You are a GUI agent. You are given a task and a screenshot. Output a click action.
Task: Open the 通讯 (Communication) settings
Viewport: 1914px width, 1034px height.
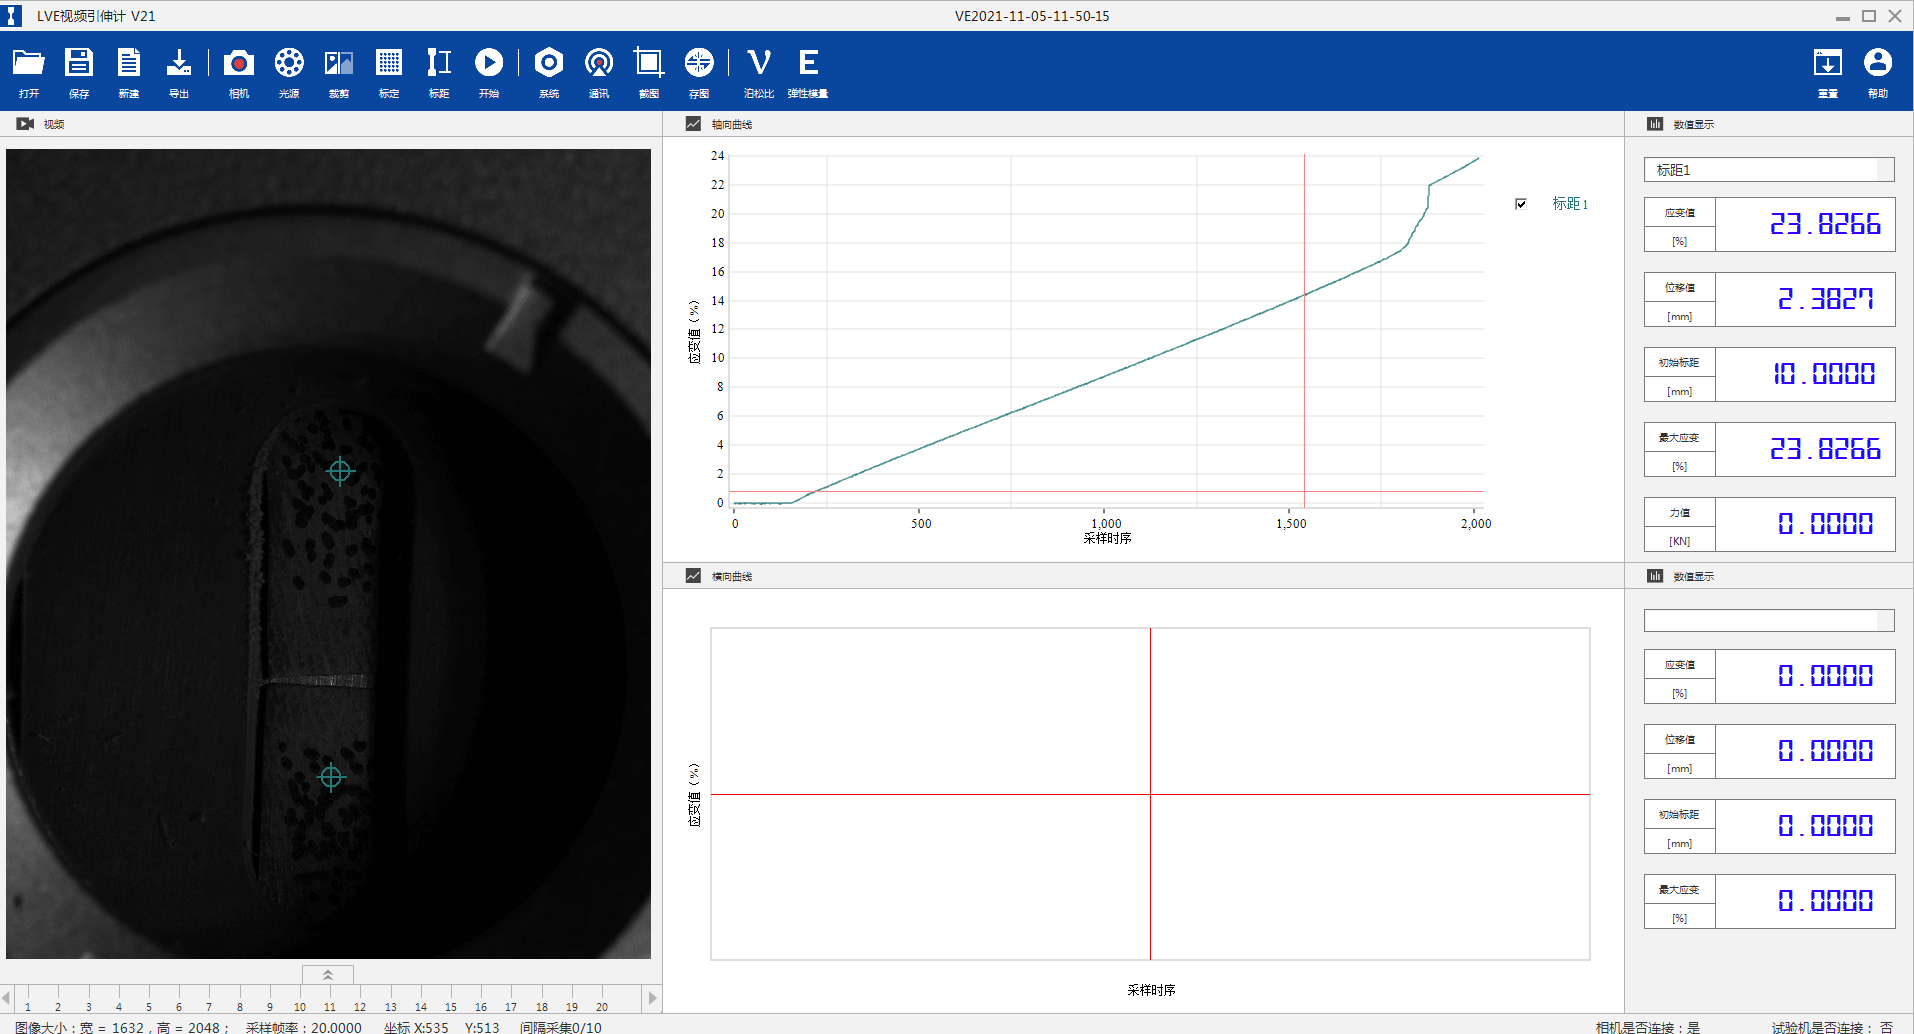point(599,64)
